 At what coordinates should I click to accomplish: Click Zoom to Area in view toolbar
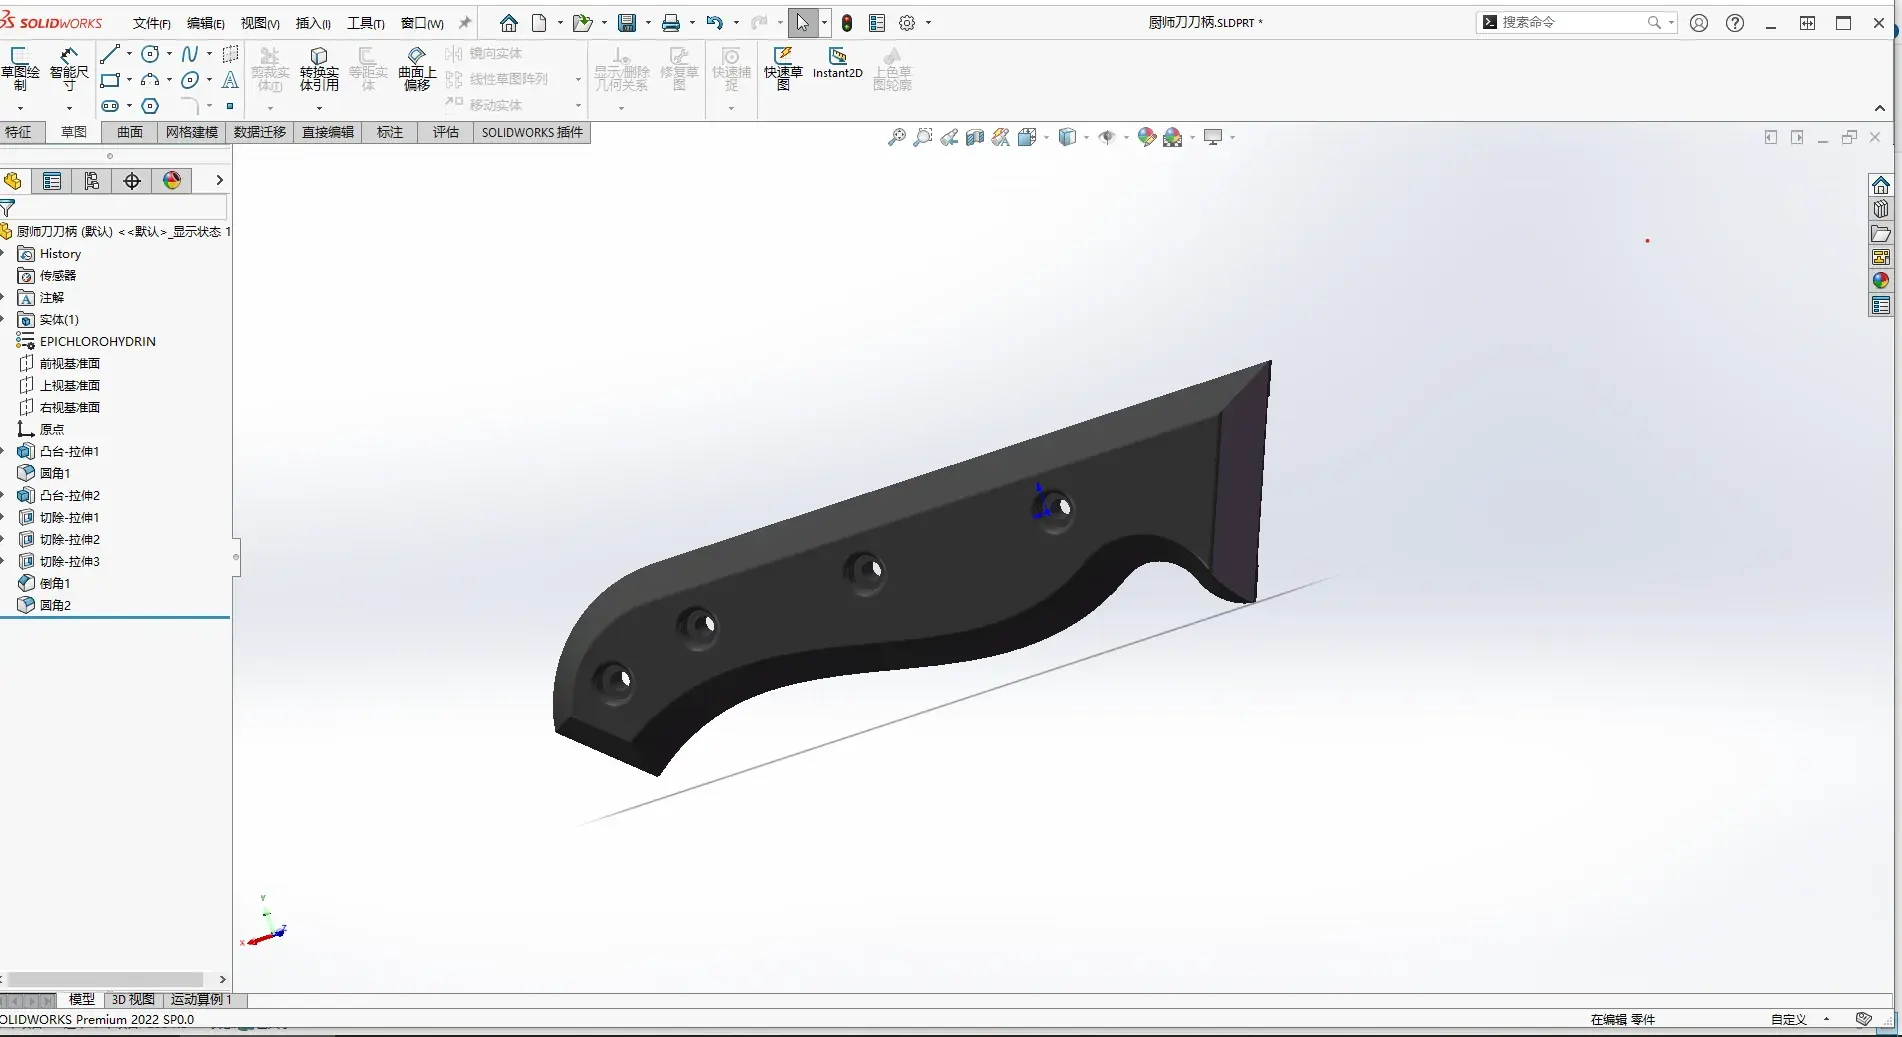point(923,137)
